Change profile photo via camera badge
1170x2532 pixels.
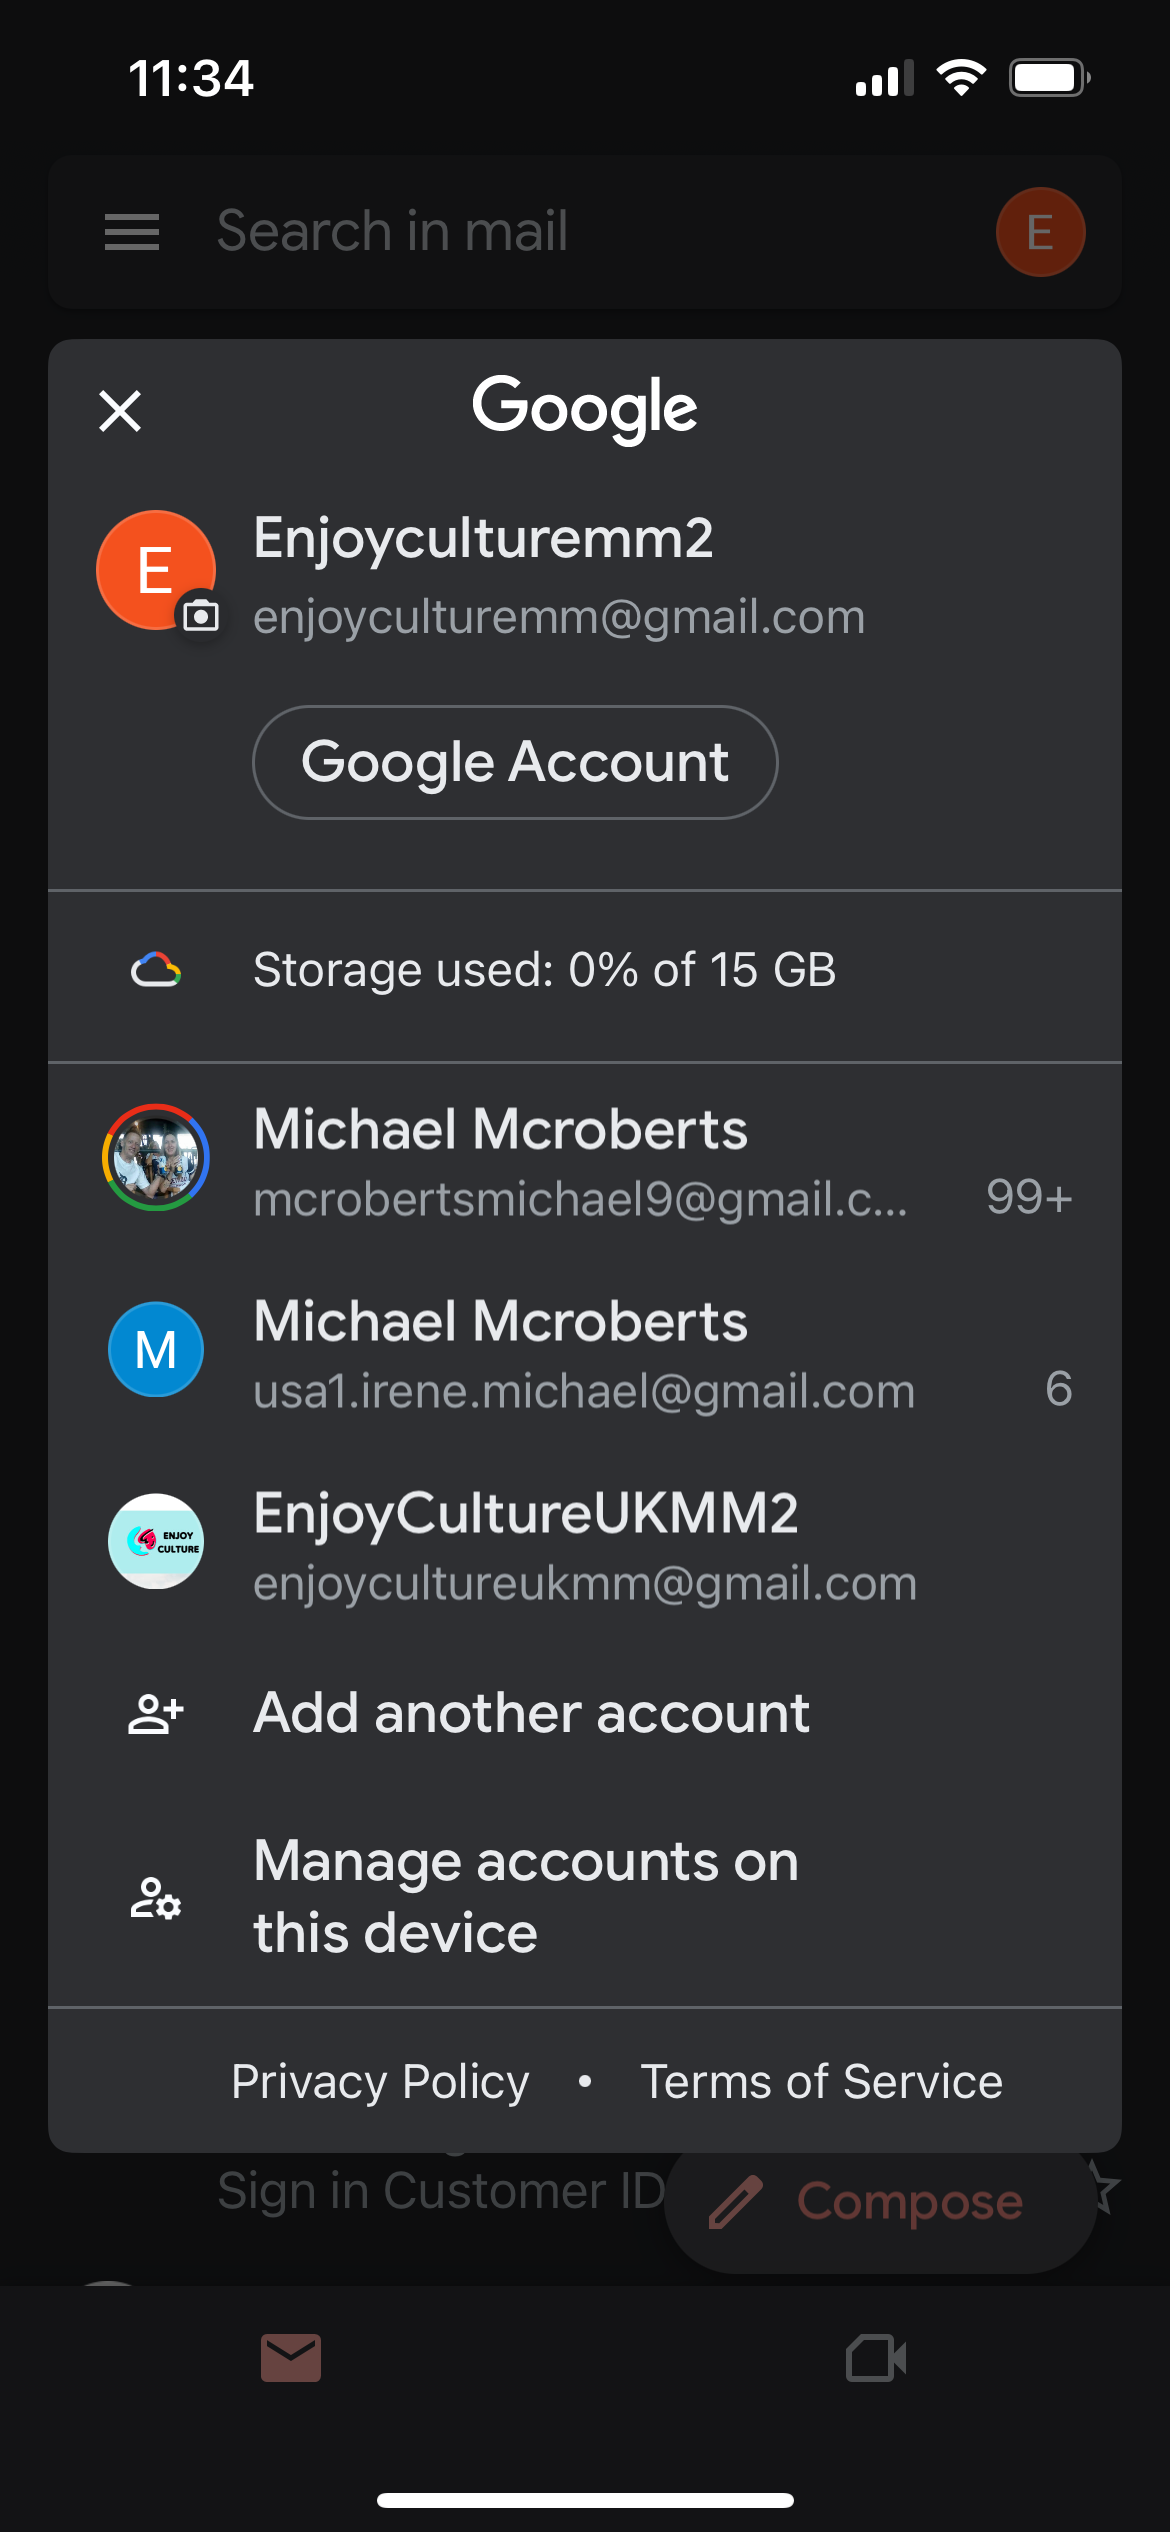click(201, 615)
